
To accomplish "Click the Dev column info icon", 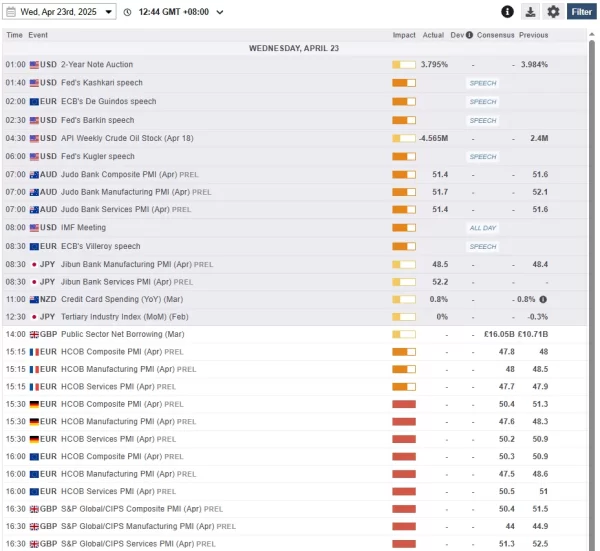I will pos(470,35).
